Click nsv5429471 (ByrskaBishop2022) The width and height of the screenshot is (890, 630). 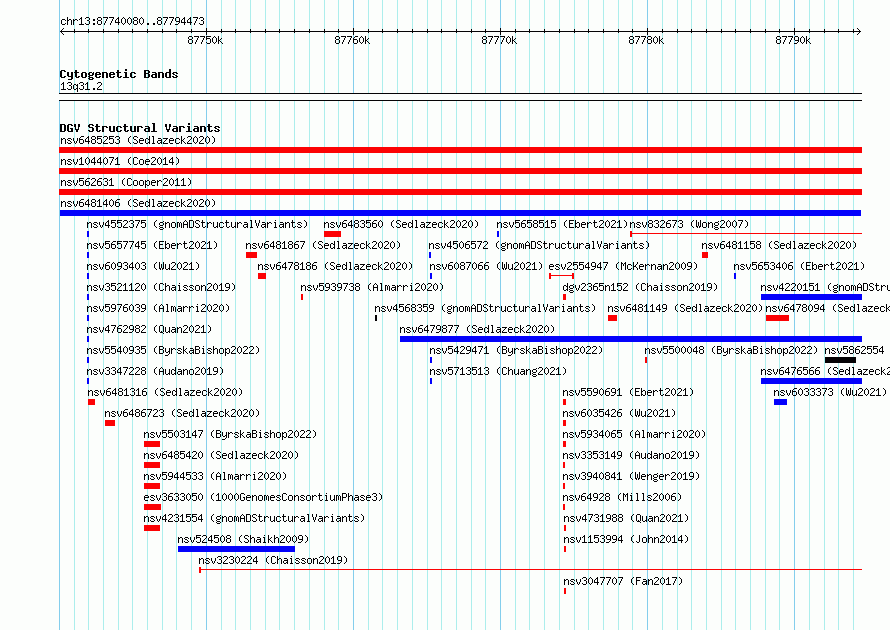pyautogui.click(x=516, y=350)
